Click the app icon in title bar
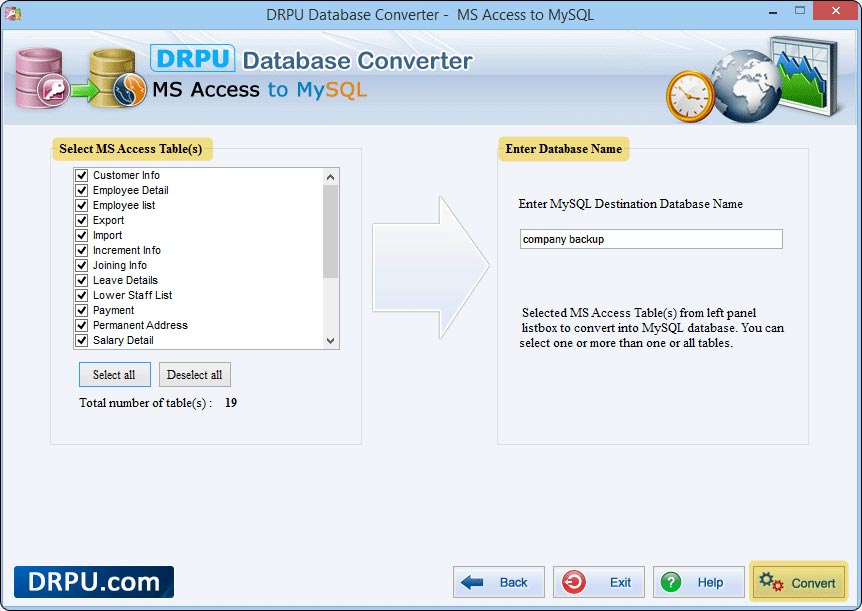Image resolution: width=862 pixels, height=611 pixels. [12, 13]
